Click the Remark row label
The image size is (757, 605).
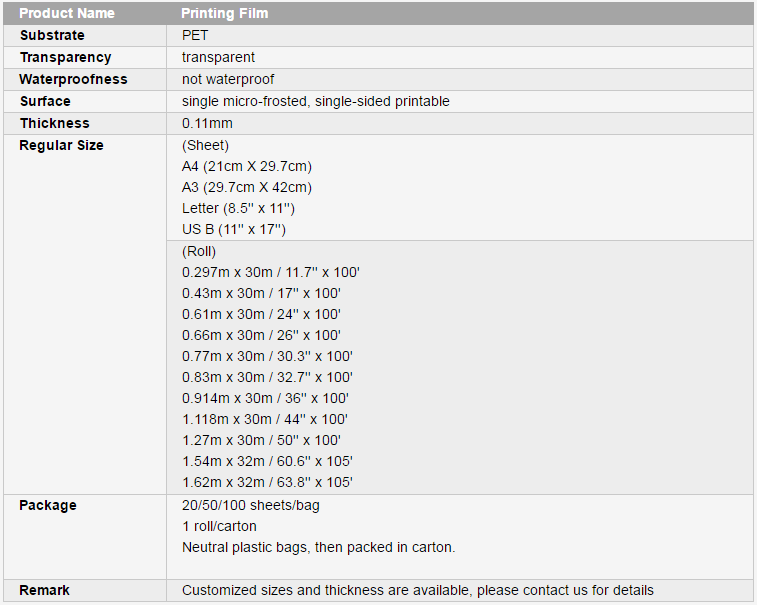click(x=44, y=591)
